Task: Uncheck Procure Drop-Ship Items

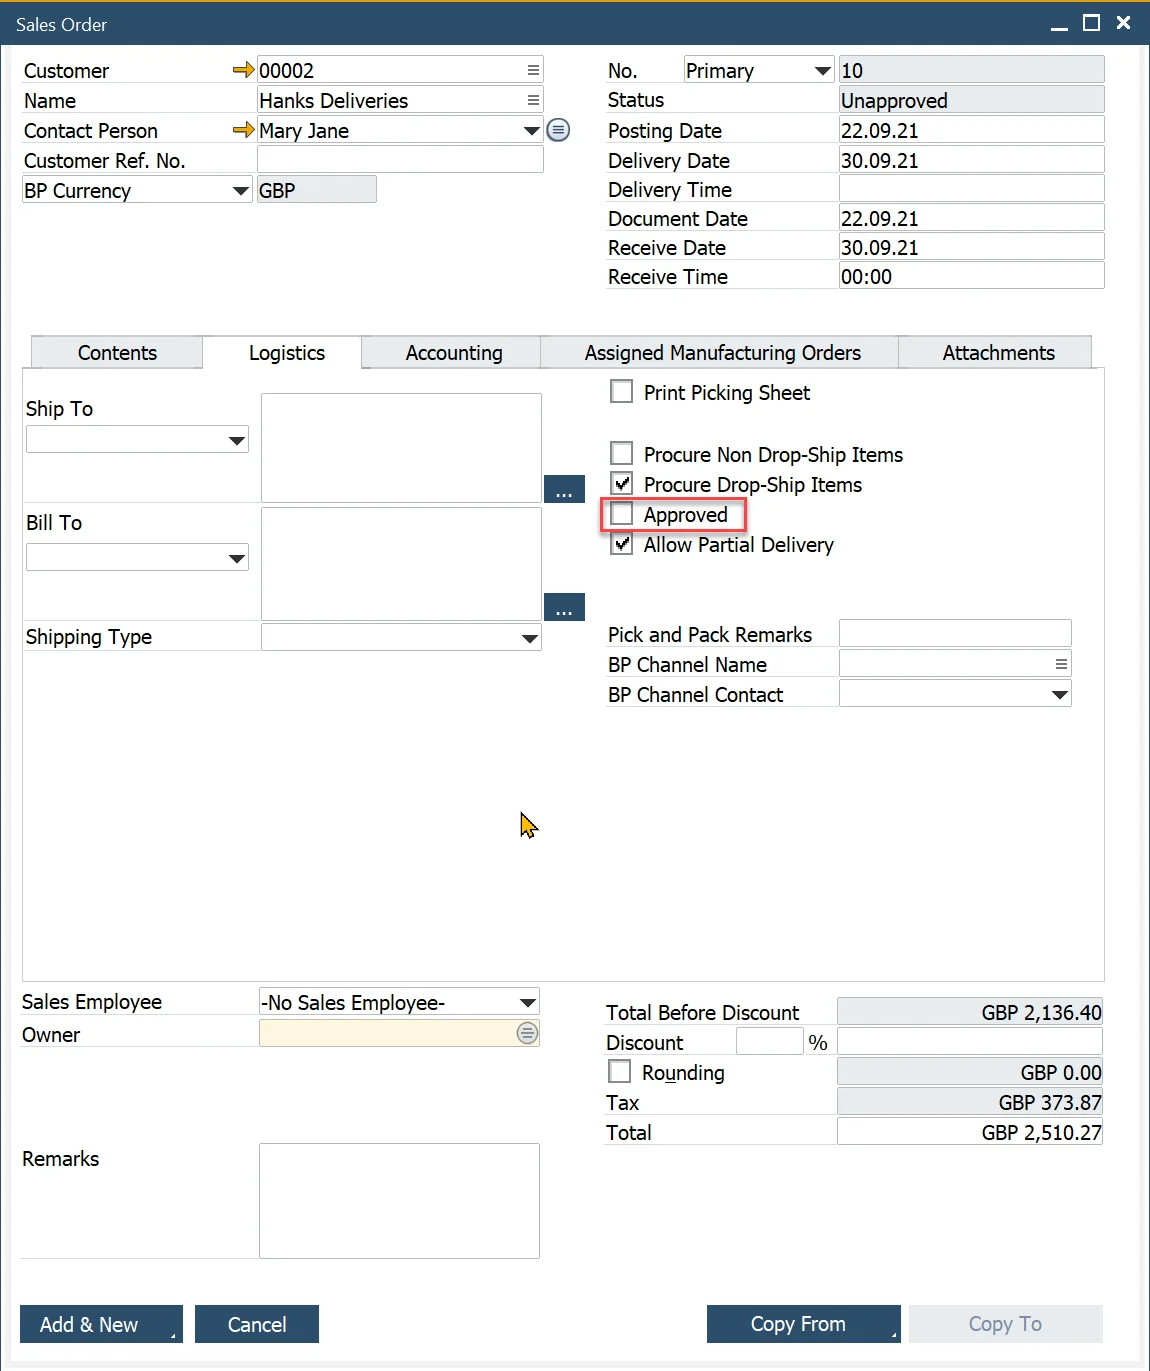Action: tap(621, 483)
